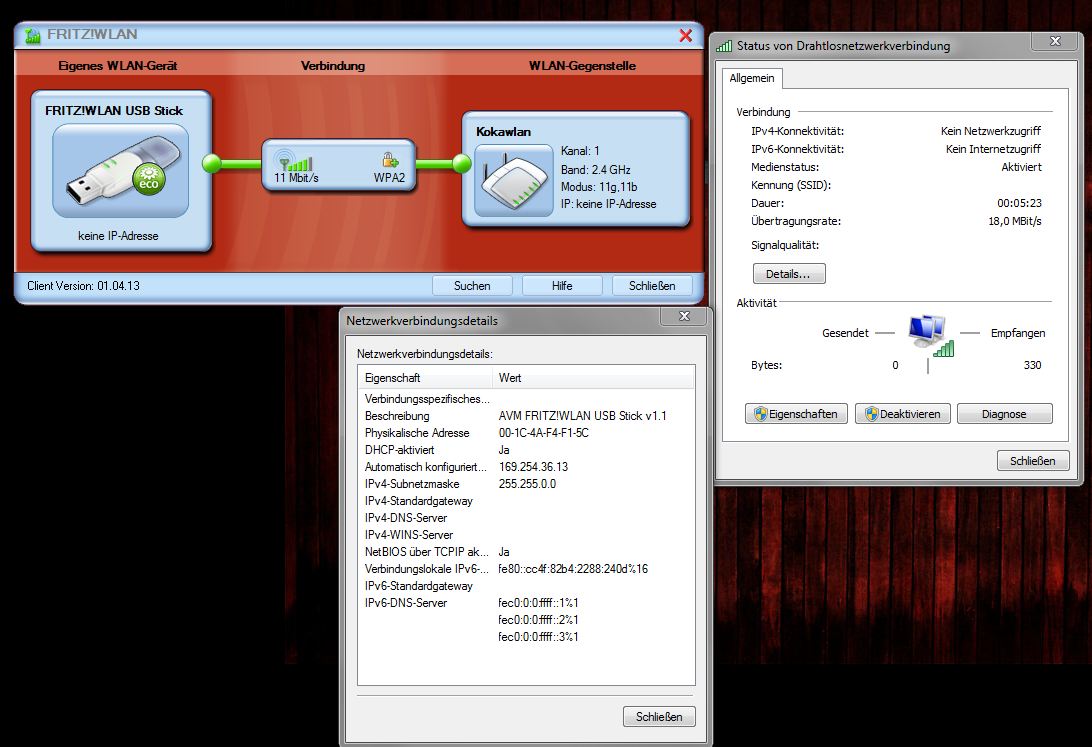Click the received bytes value 330

coord(1033,365)
